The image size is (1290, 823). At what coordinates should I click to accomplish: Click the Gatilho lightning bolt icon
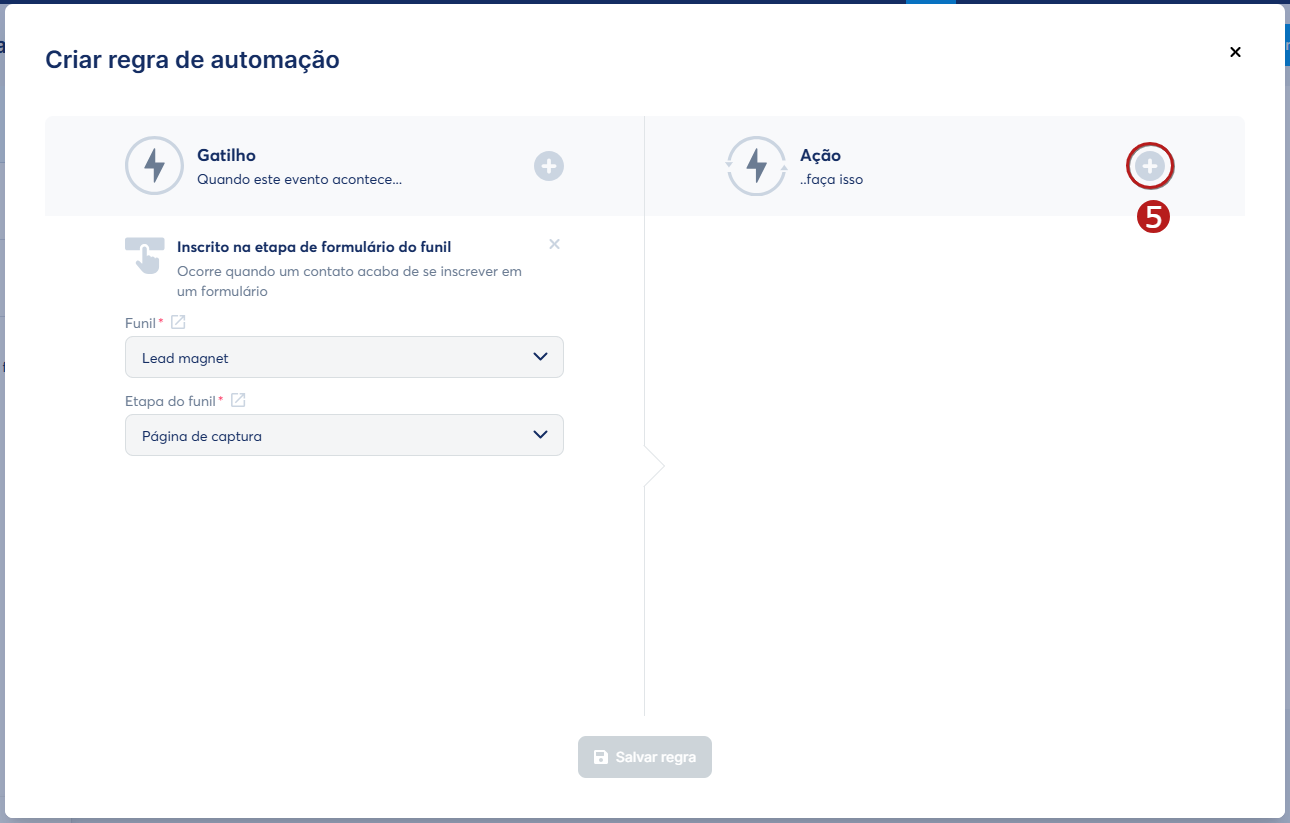(154, 166)
